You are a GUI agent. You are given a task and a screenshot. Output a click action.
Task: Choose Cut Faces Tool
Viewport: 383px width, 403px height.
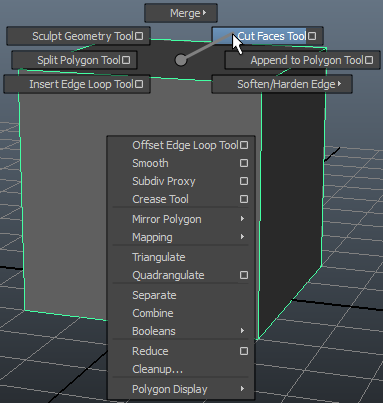click(x=268, y=36)
